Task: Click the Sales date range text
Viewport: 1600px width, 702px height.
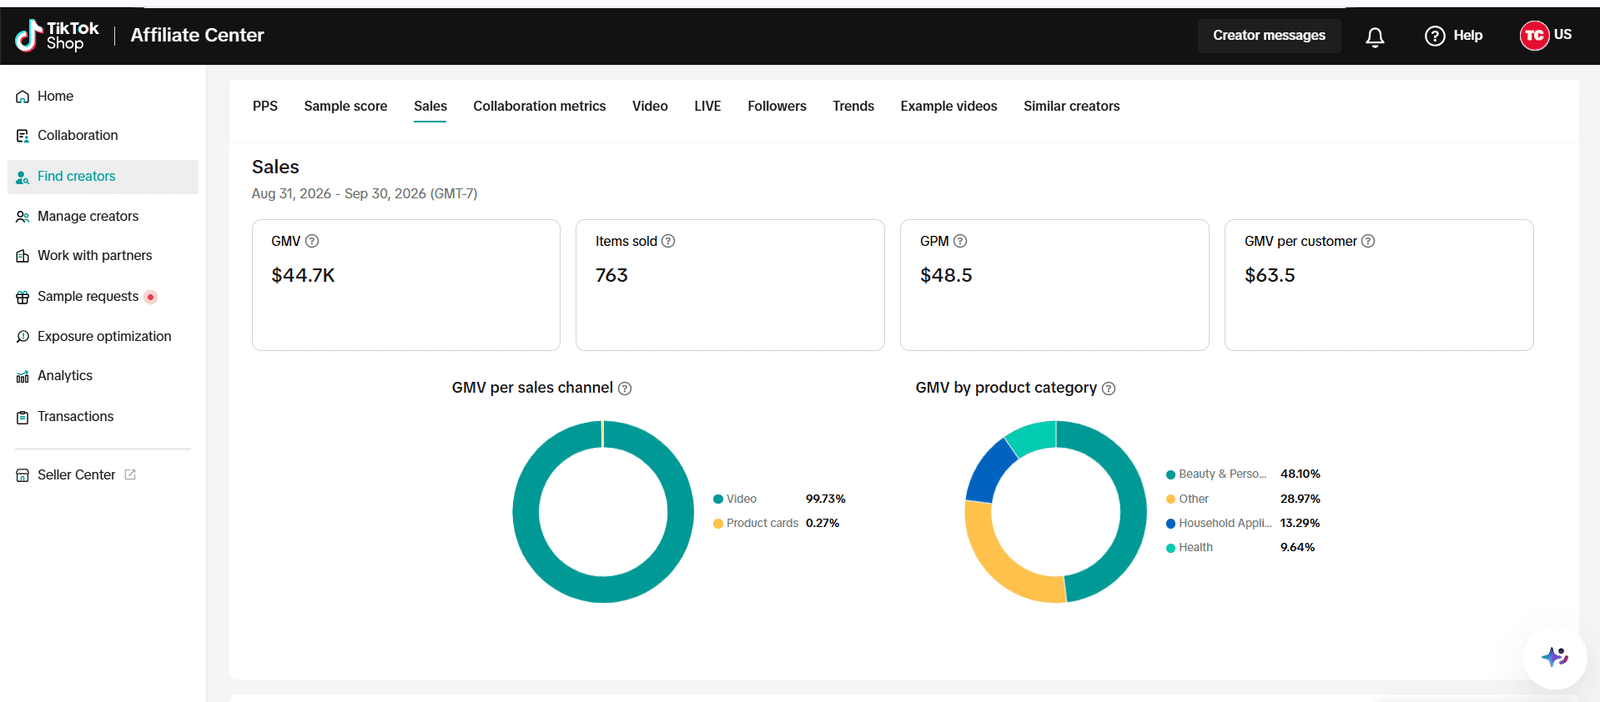Action: click(365, 194)
